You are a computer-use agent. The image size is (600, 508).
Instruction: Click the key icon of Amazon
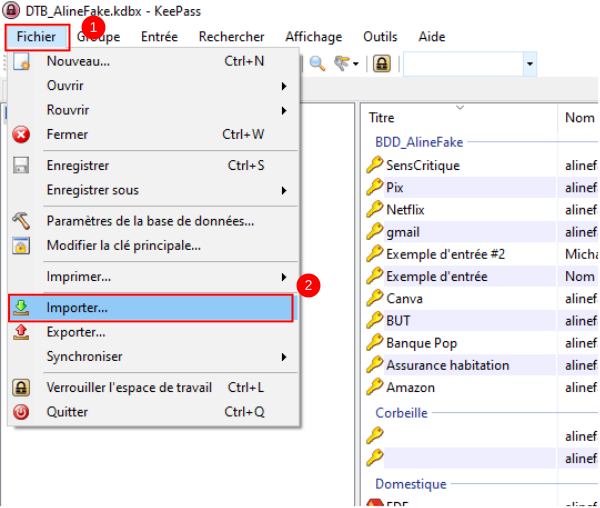click(x=375, y=387)
